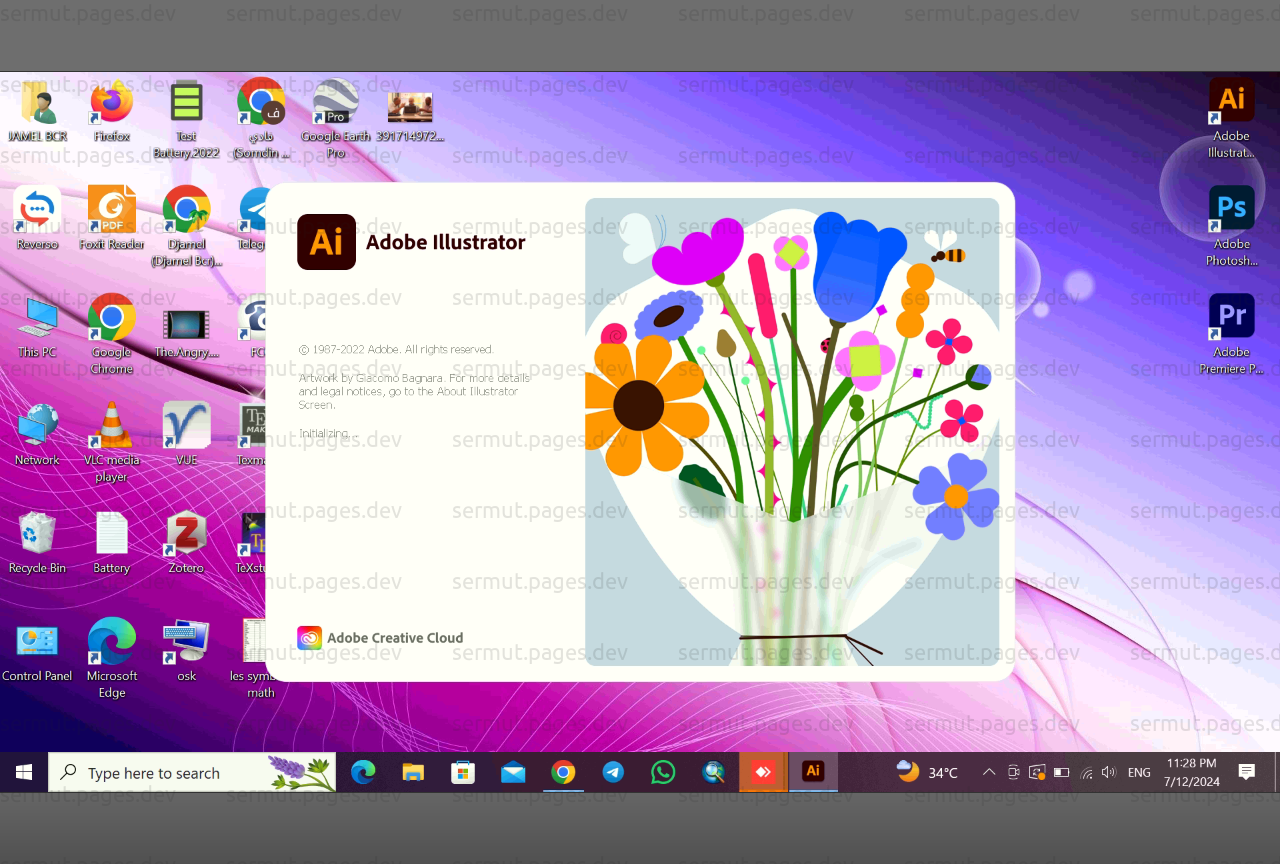Image resolution: width=1280 pixels, height=864 pixels.
Task: Toggle the Wi-Fi network tray icon
Action: 1086,772
